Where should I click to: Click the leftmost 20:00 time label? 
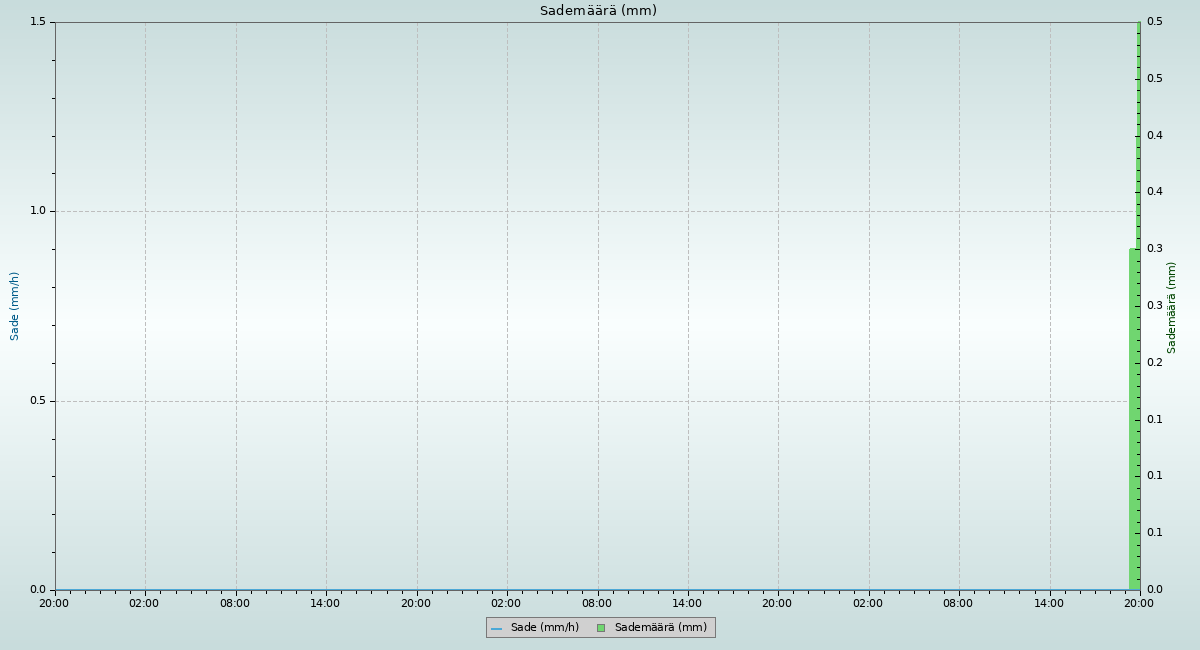pos(54,603)
